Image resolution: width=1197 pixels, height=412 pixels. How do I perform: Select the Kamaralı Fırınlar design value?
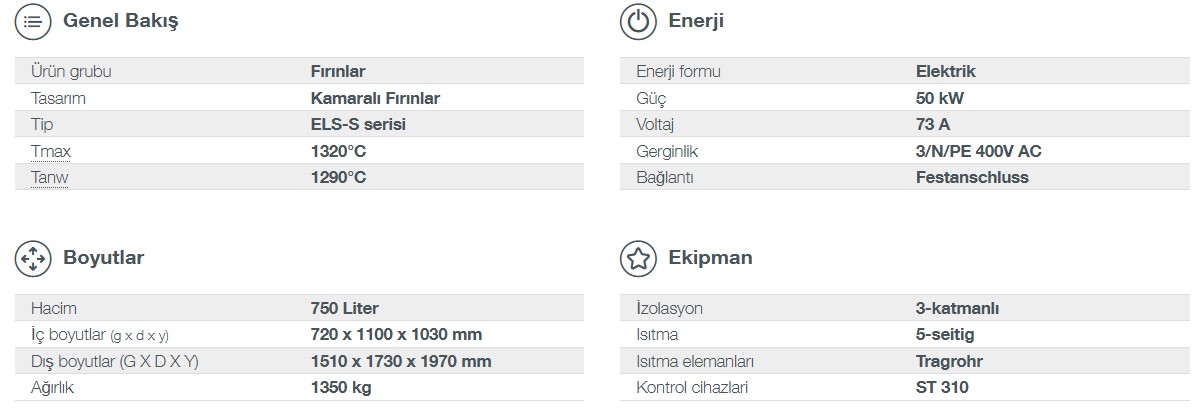(376, 98)
